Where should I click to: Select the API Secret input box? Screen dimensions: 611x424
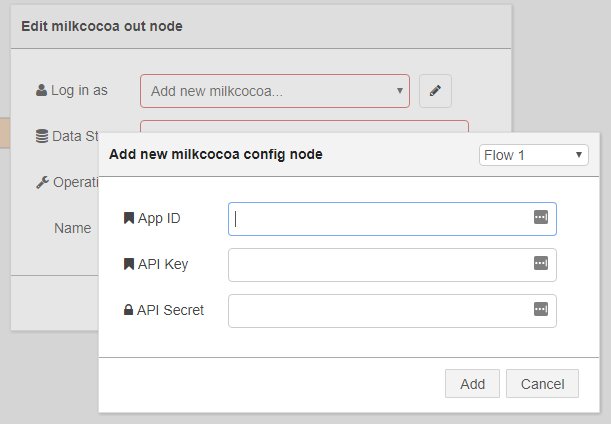pos(380,310)
